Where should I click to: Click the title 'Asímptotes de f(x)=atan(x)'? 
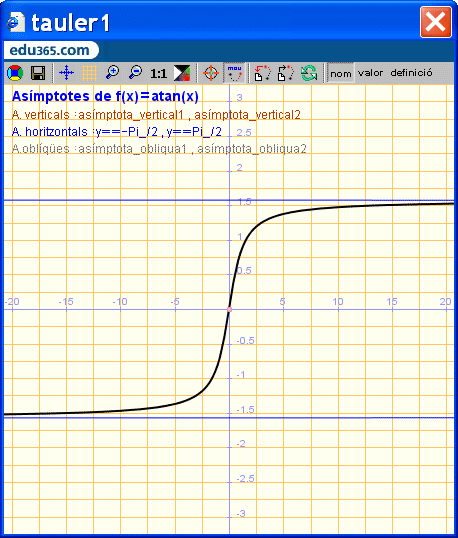(x=105, y=96)
